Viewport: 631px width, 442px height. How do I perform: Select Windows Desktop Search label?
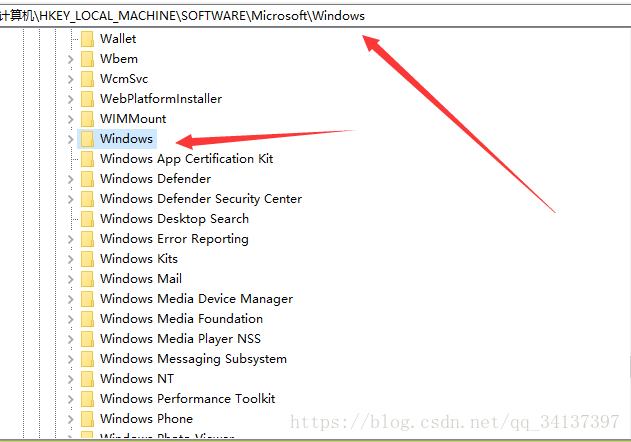coord(174,219)
